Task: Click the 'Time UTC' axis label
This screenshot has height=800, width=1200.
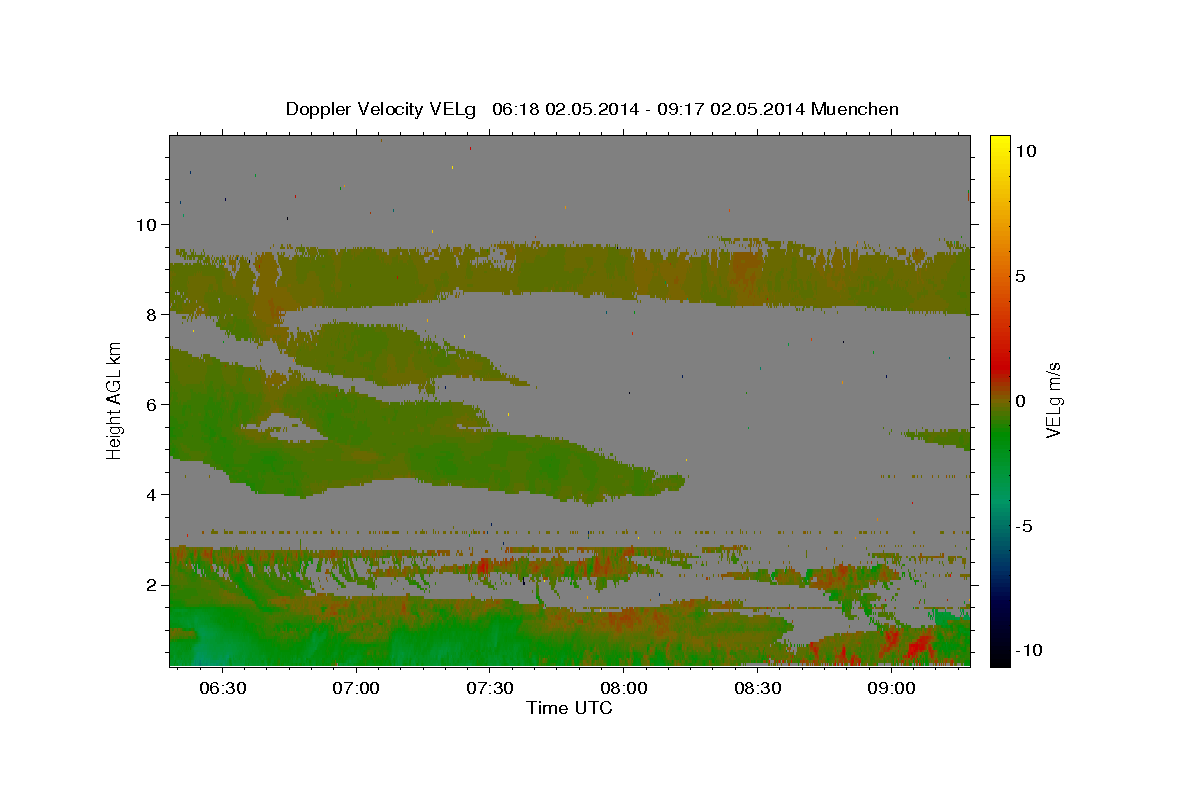Action: click(569, 708)
